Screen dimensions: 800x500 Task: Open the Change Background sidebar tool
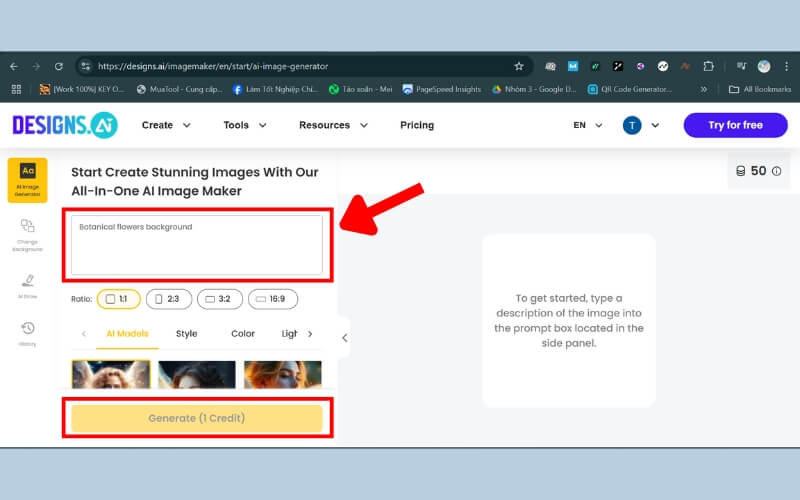coord(28,235)
